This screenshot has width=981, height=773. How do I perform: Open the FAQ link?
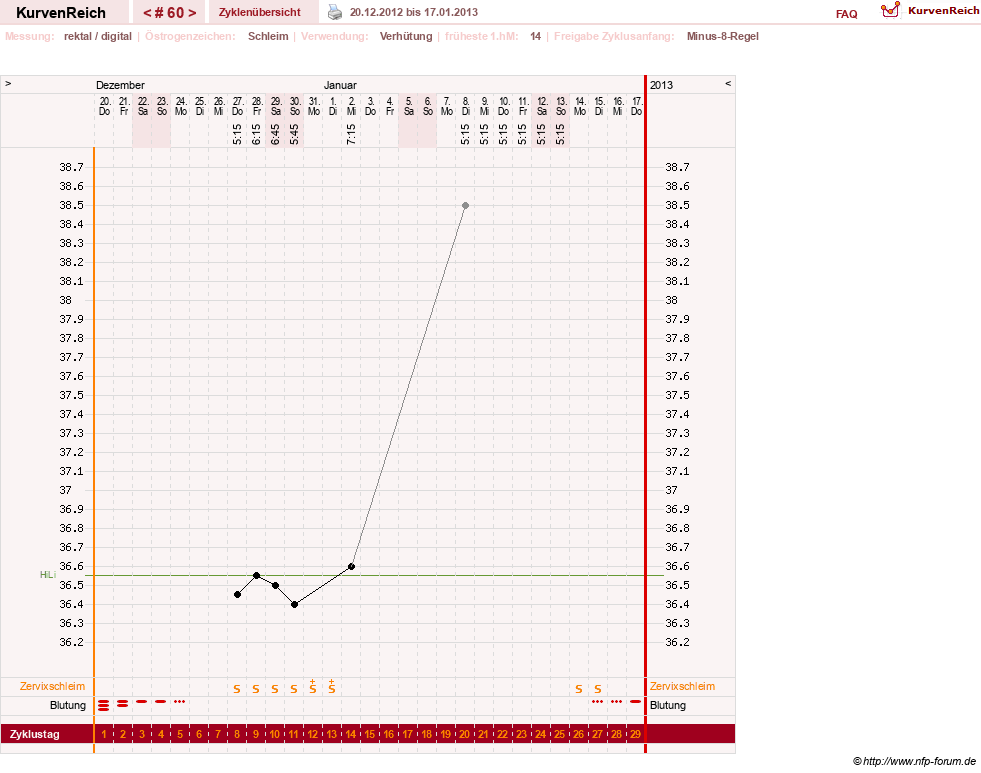[846, 14]
